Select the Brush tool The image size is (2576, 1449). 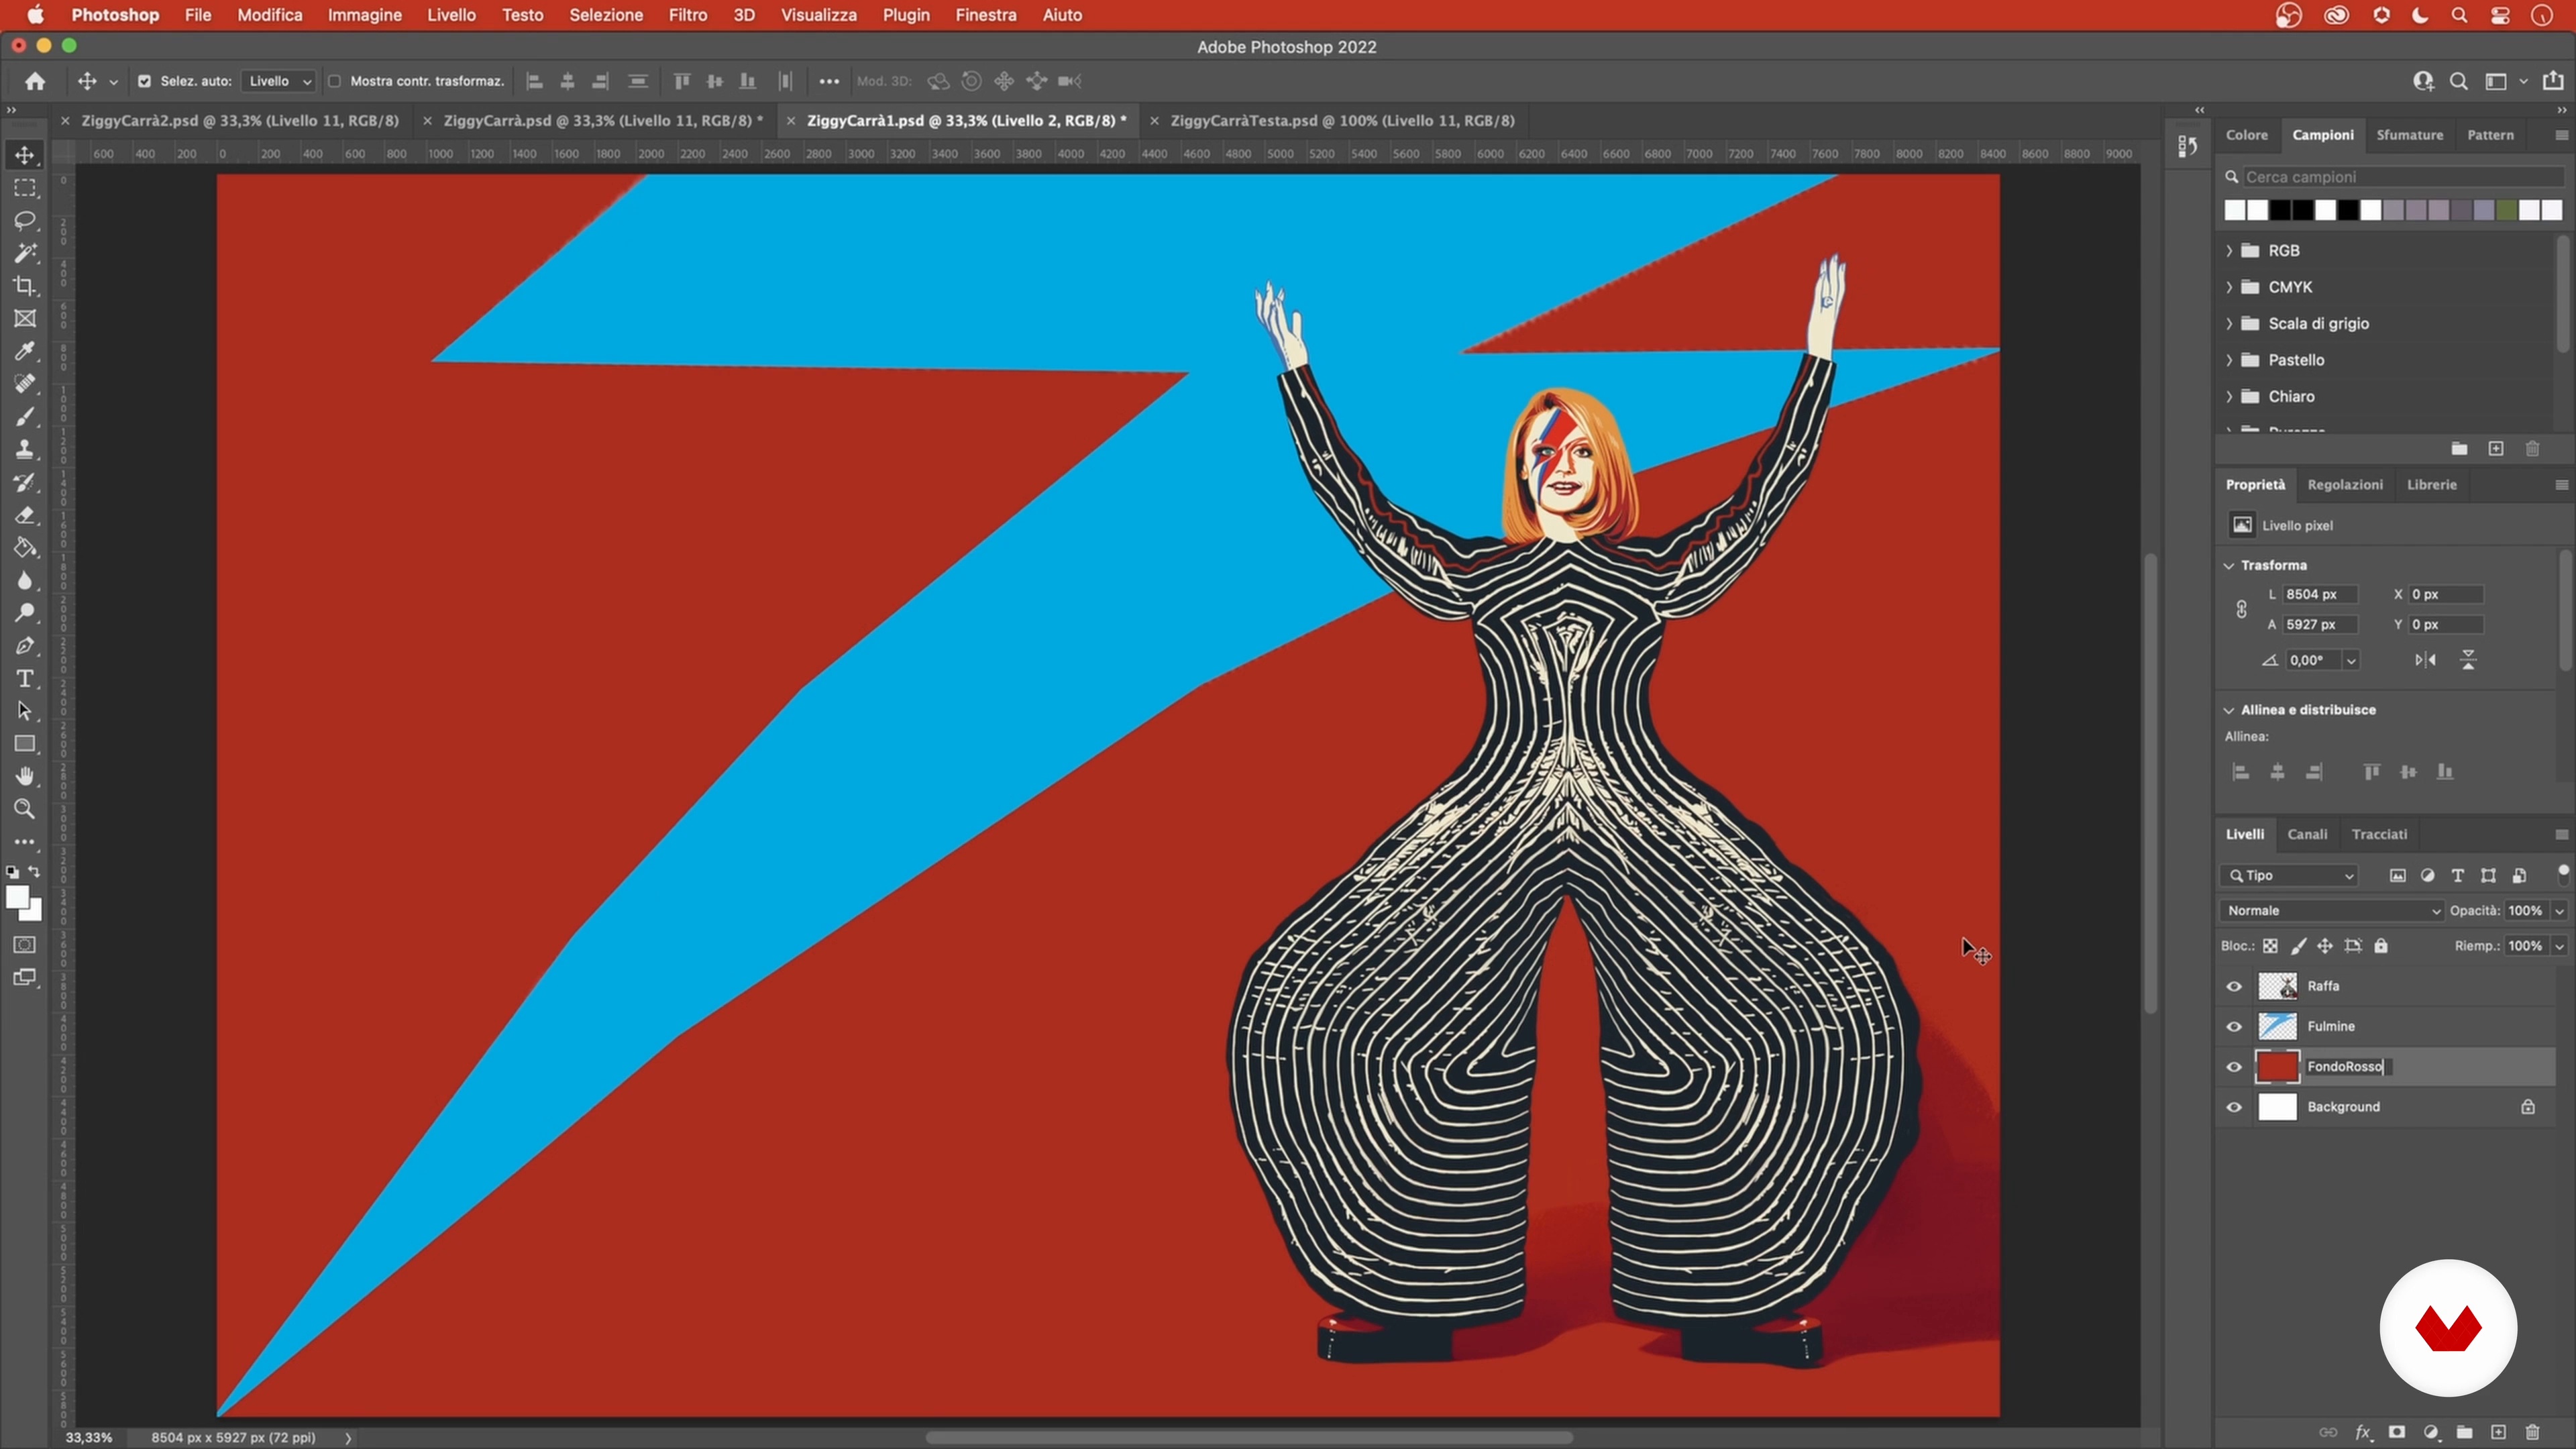(25, 417)
